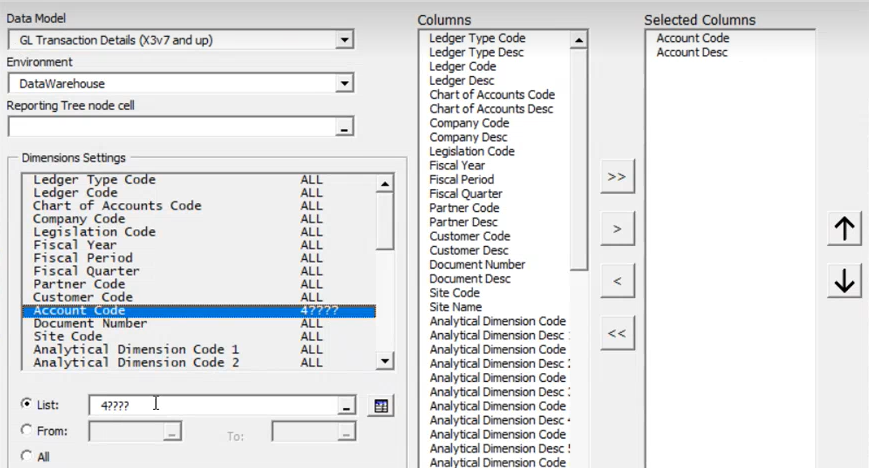Click the List field range selector button
This screenshot has height=468, width=869.
point(346,406)
